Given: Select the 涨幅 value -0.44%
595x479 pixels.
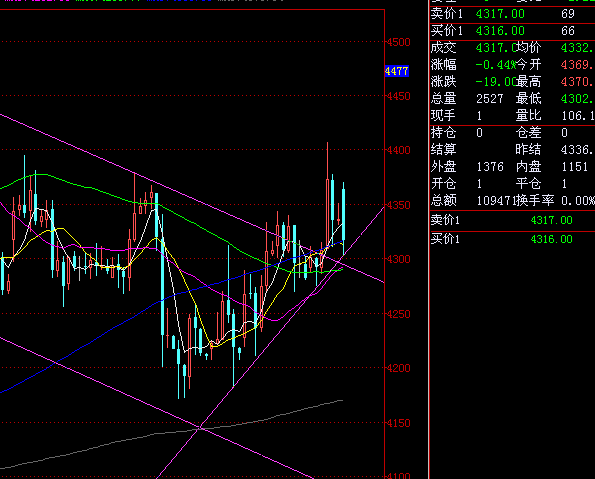Looking at the screenshot, I should click(x=496, y=65).
